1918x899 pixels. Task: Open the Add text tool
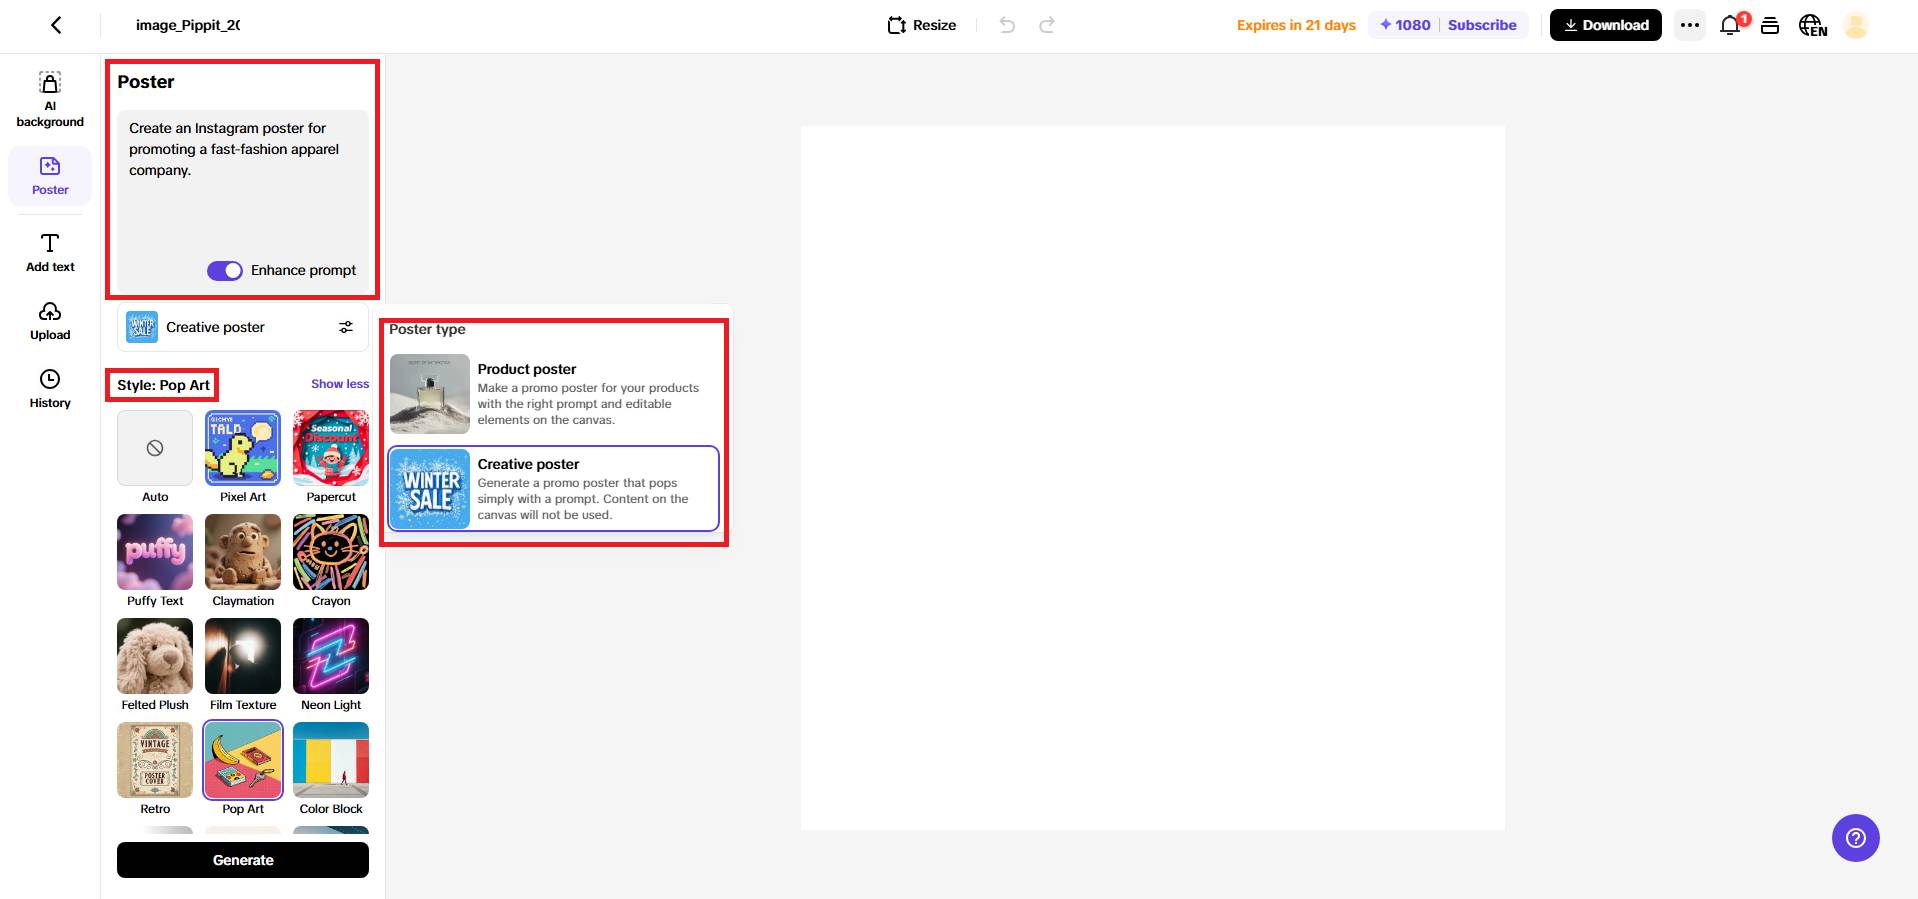click(x=50, y=252)
